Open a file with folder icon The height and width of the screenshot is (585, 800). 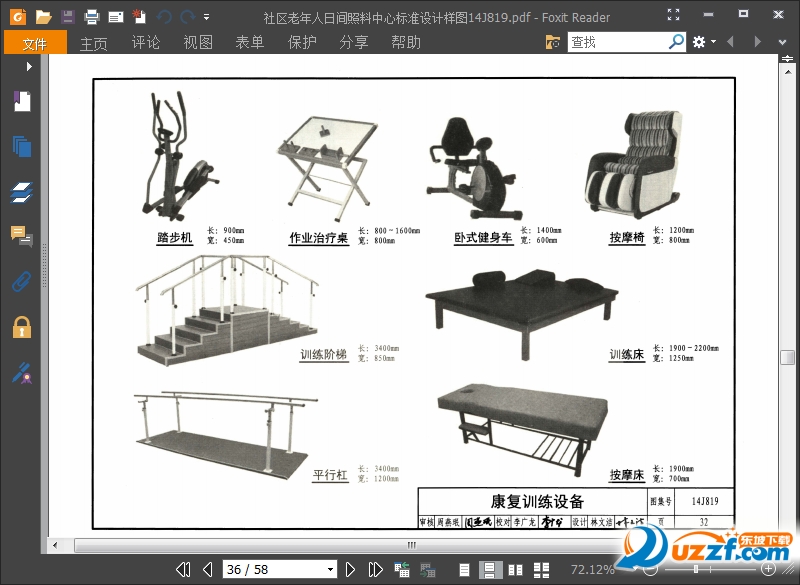[x=44, y=17]
